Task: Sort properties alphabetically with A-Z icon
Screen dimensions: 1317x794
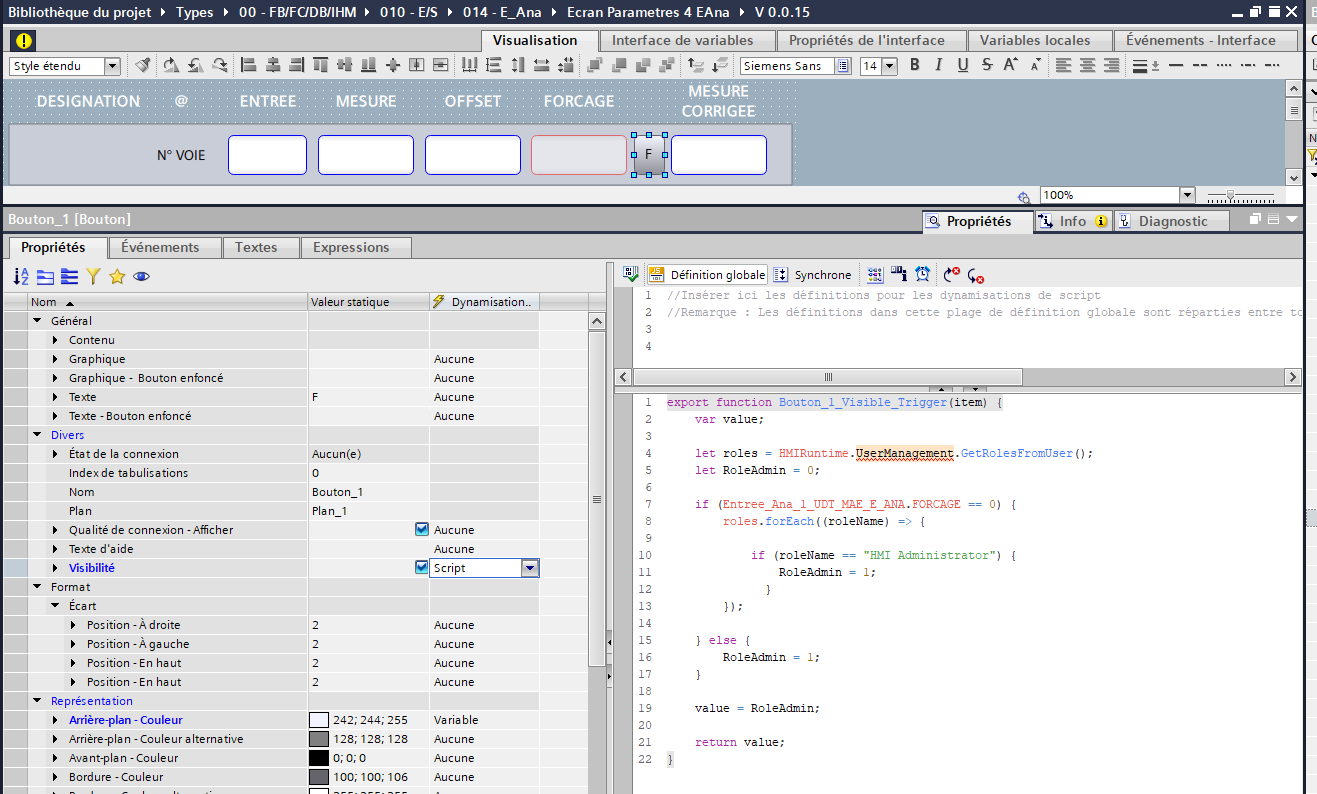Action: click(21, 277)
